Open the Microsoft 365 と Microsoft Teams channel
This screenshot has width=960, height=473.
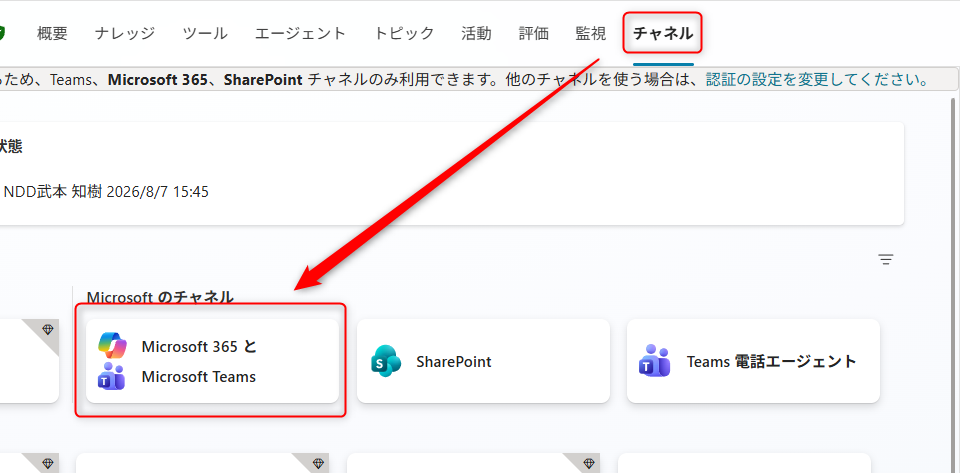click(x=212, y=361)
